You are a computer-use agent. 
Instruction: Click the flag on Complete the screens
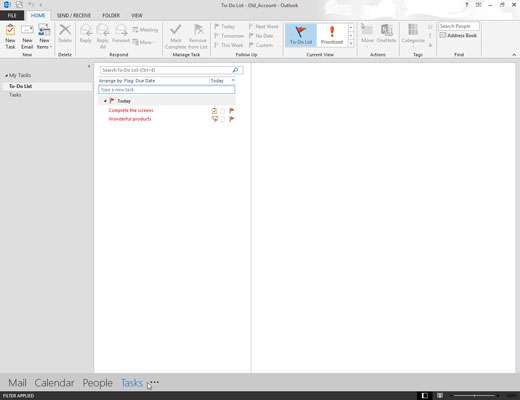coord(232,111)
